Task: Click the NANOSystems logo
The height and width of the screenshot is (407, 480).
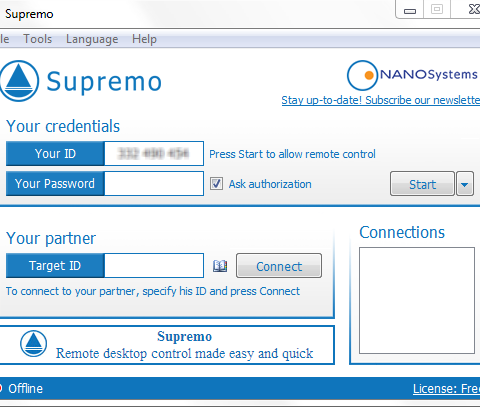Action: tap(412, 75)
